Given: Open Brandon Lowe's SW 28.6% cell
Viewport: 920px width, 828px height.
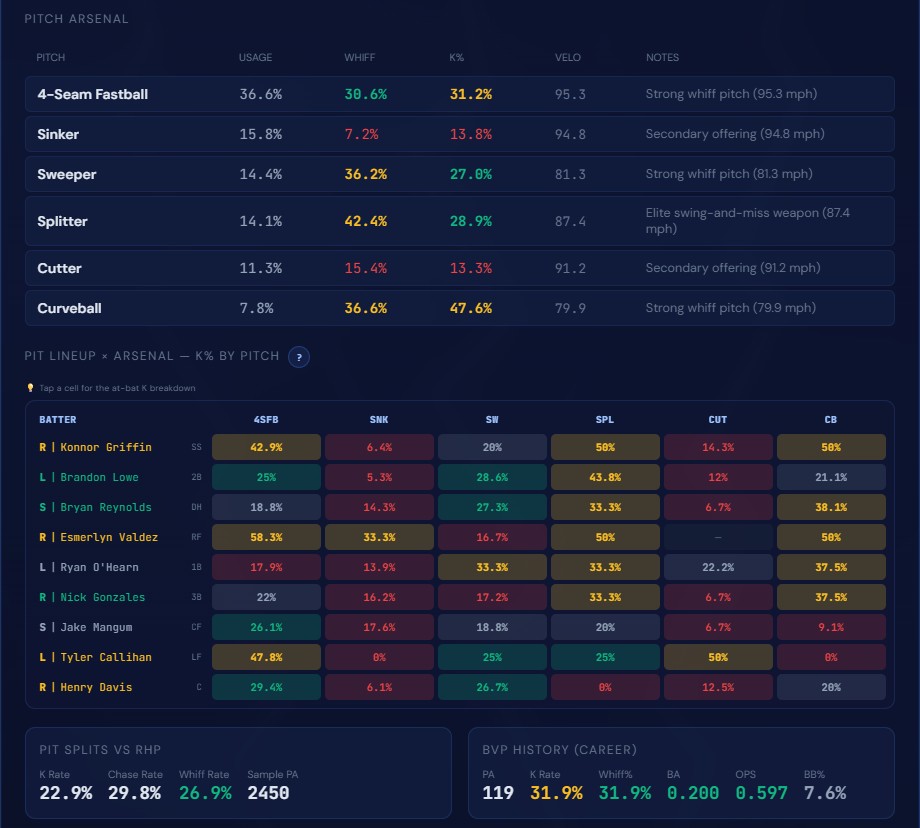Looking at the screenshot, I should coord(492,477).
